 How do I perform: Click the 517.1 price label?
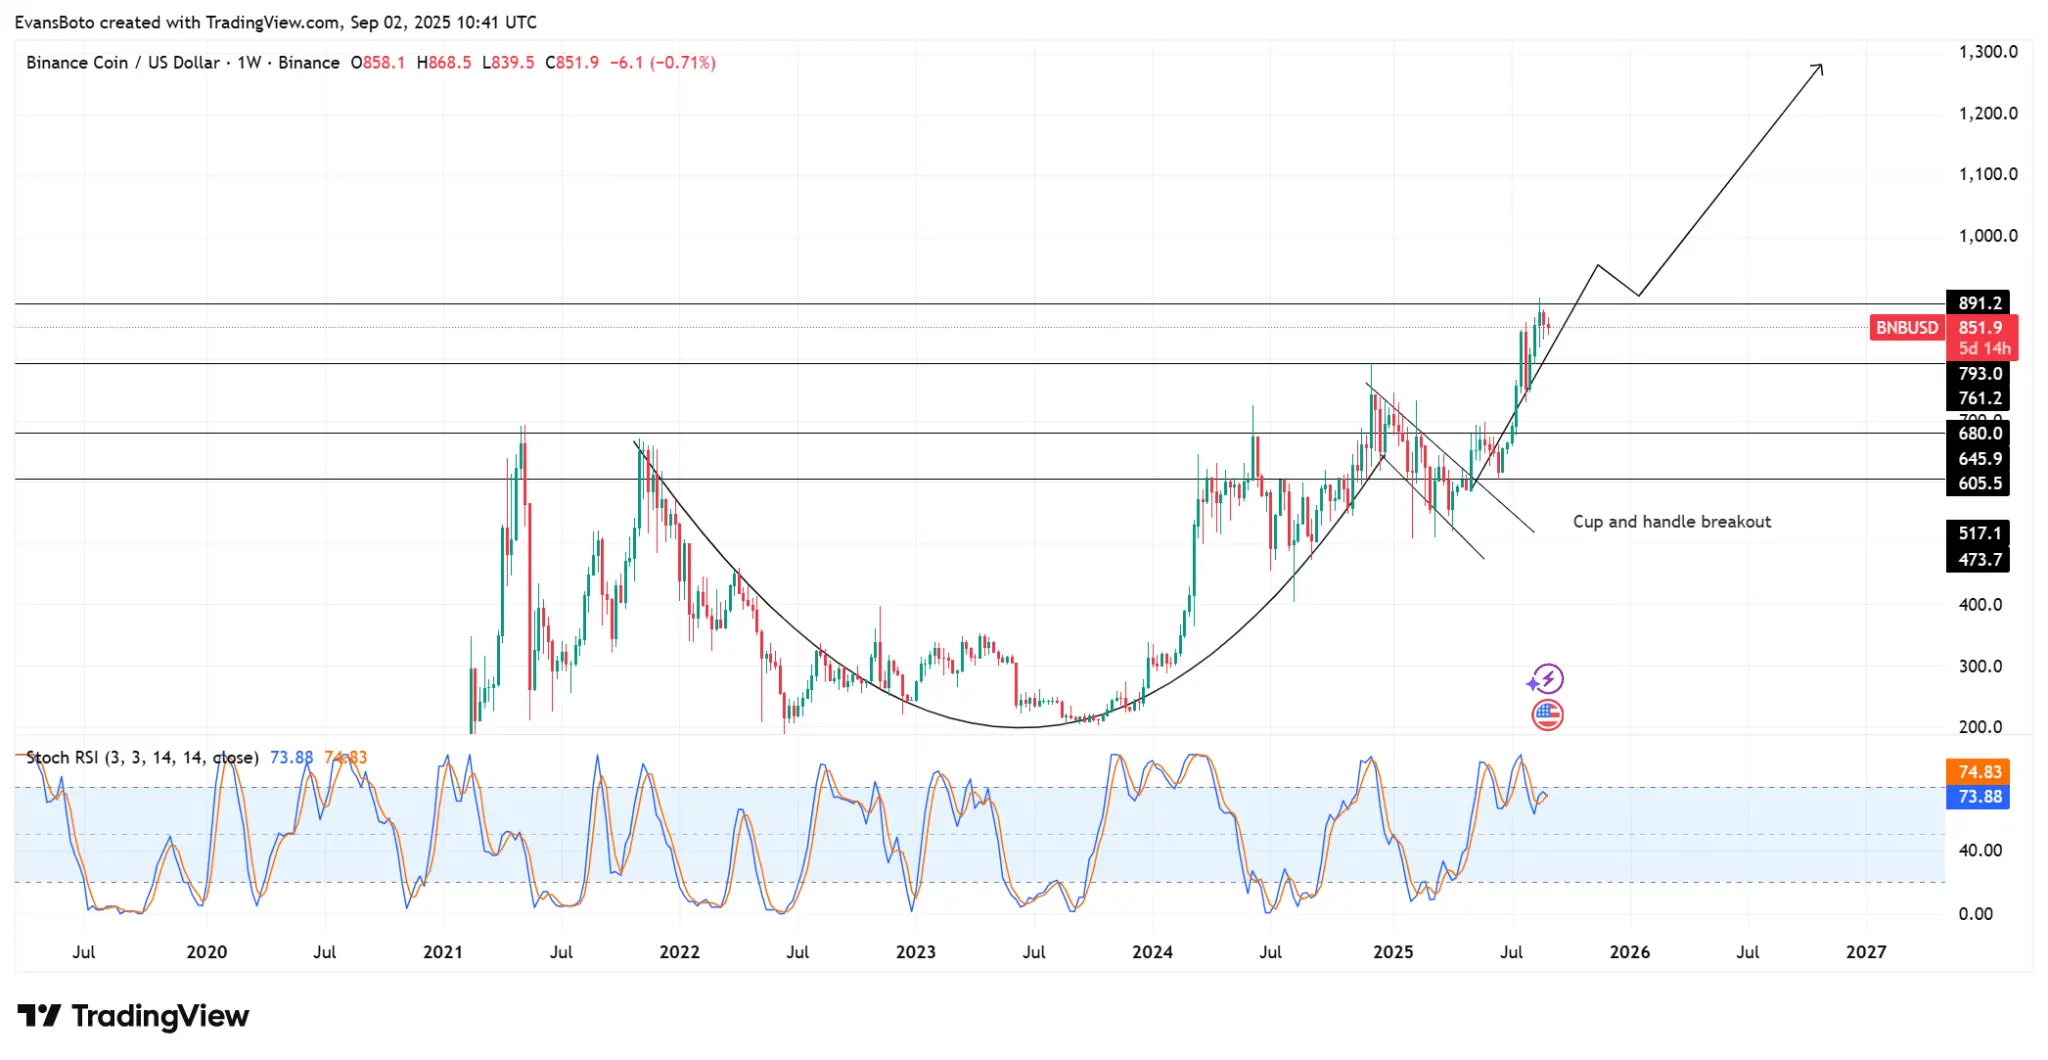(x=1980, y=533)
